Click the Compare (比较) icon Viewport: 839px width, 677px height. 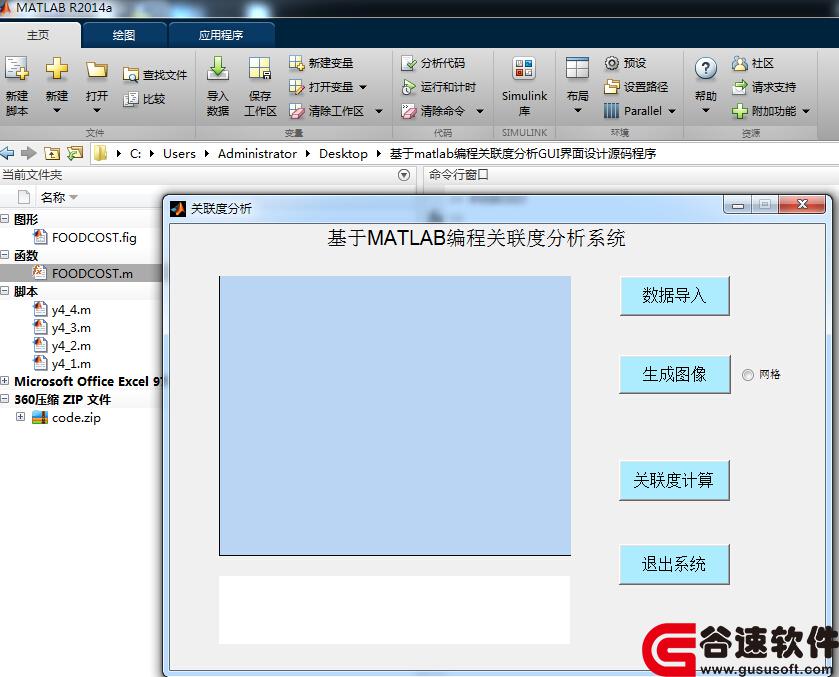coord(131,99)
